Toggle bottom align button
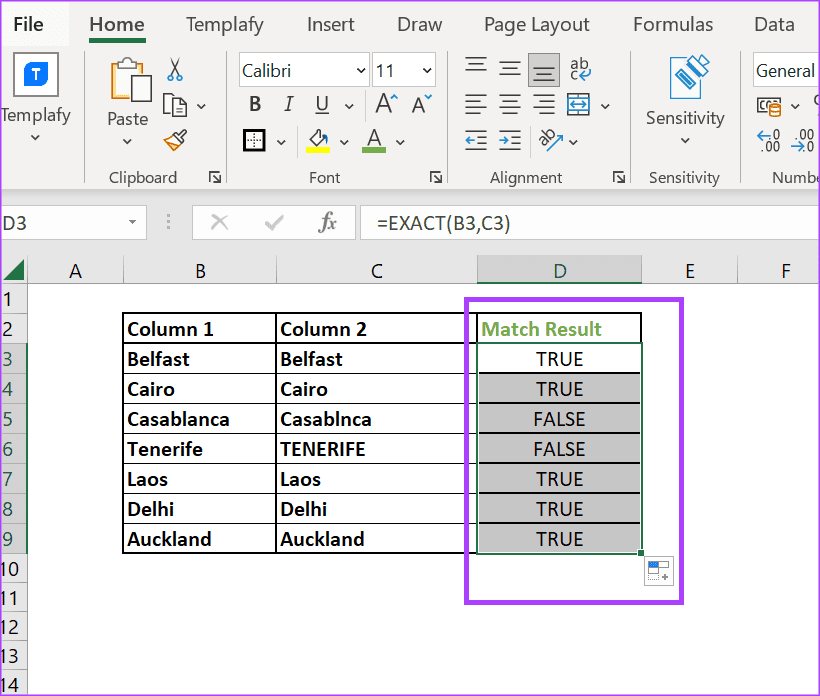Image resolution: width=820 pixels, height=696 pixels. click(x=544, y=70)
